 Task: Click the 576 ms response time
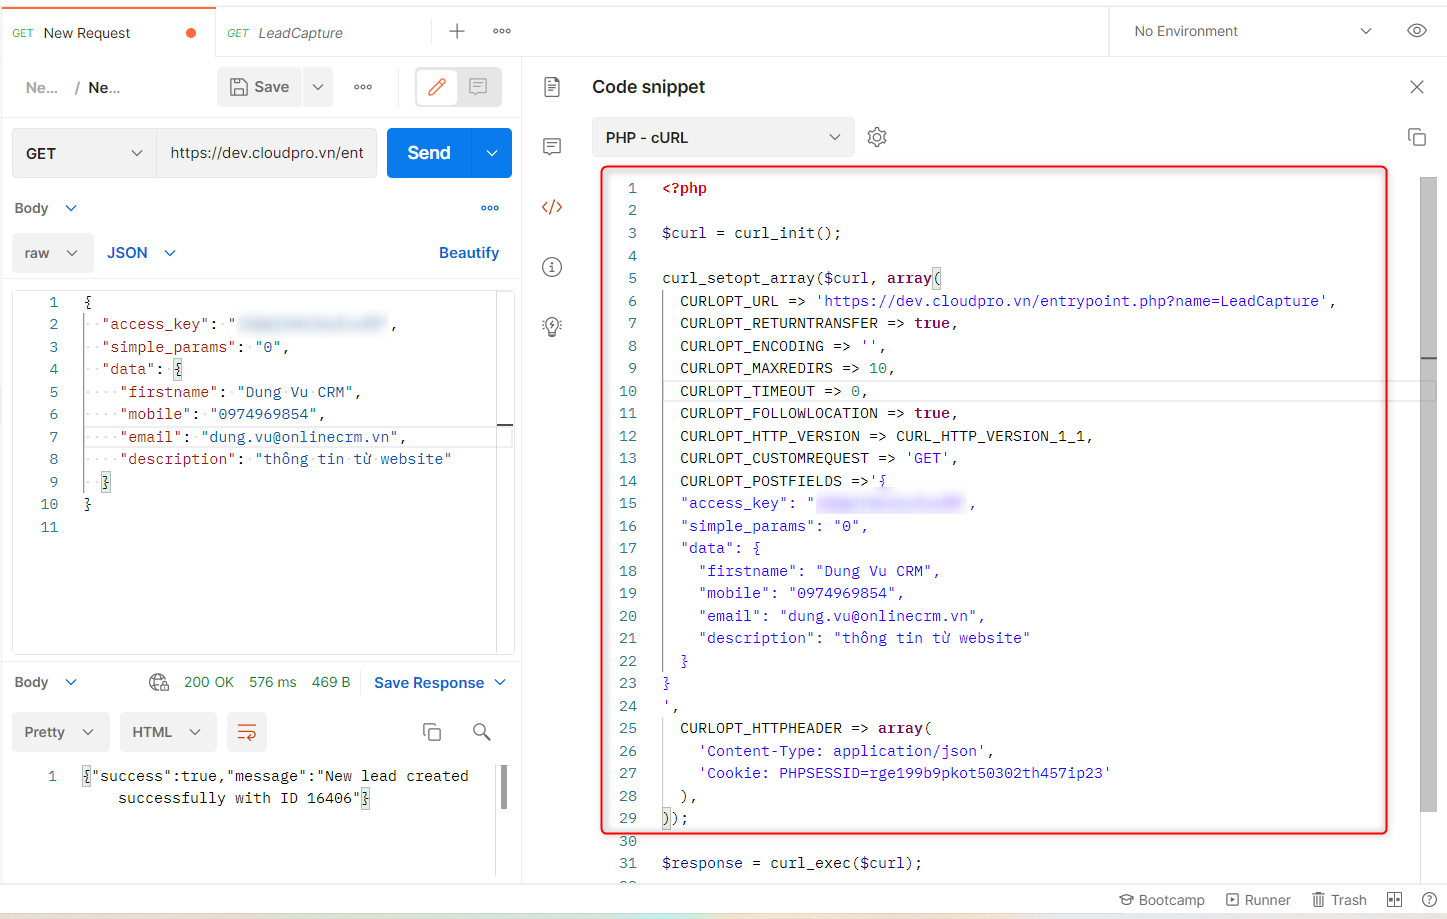(273, 682)
